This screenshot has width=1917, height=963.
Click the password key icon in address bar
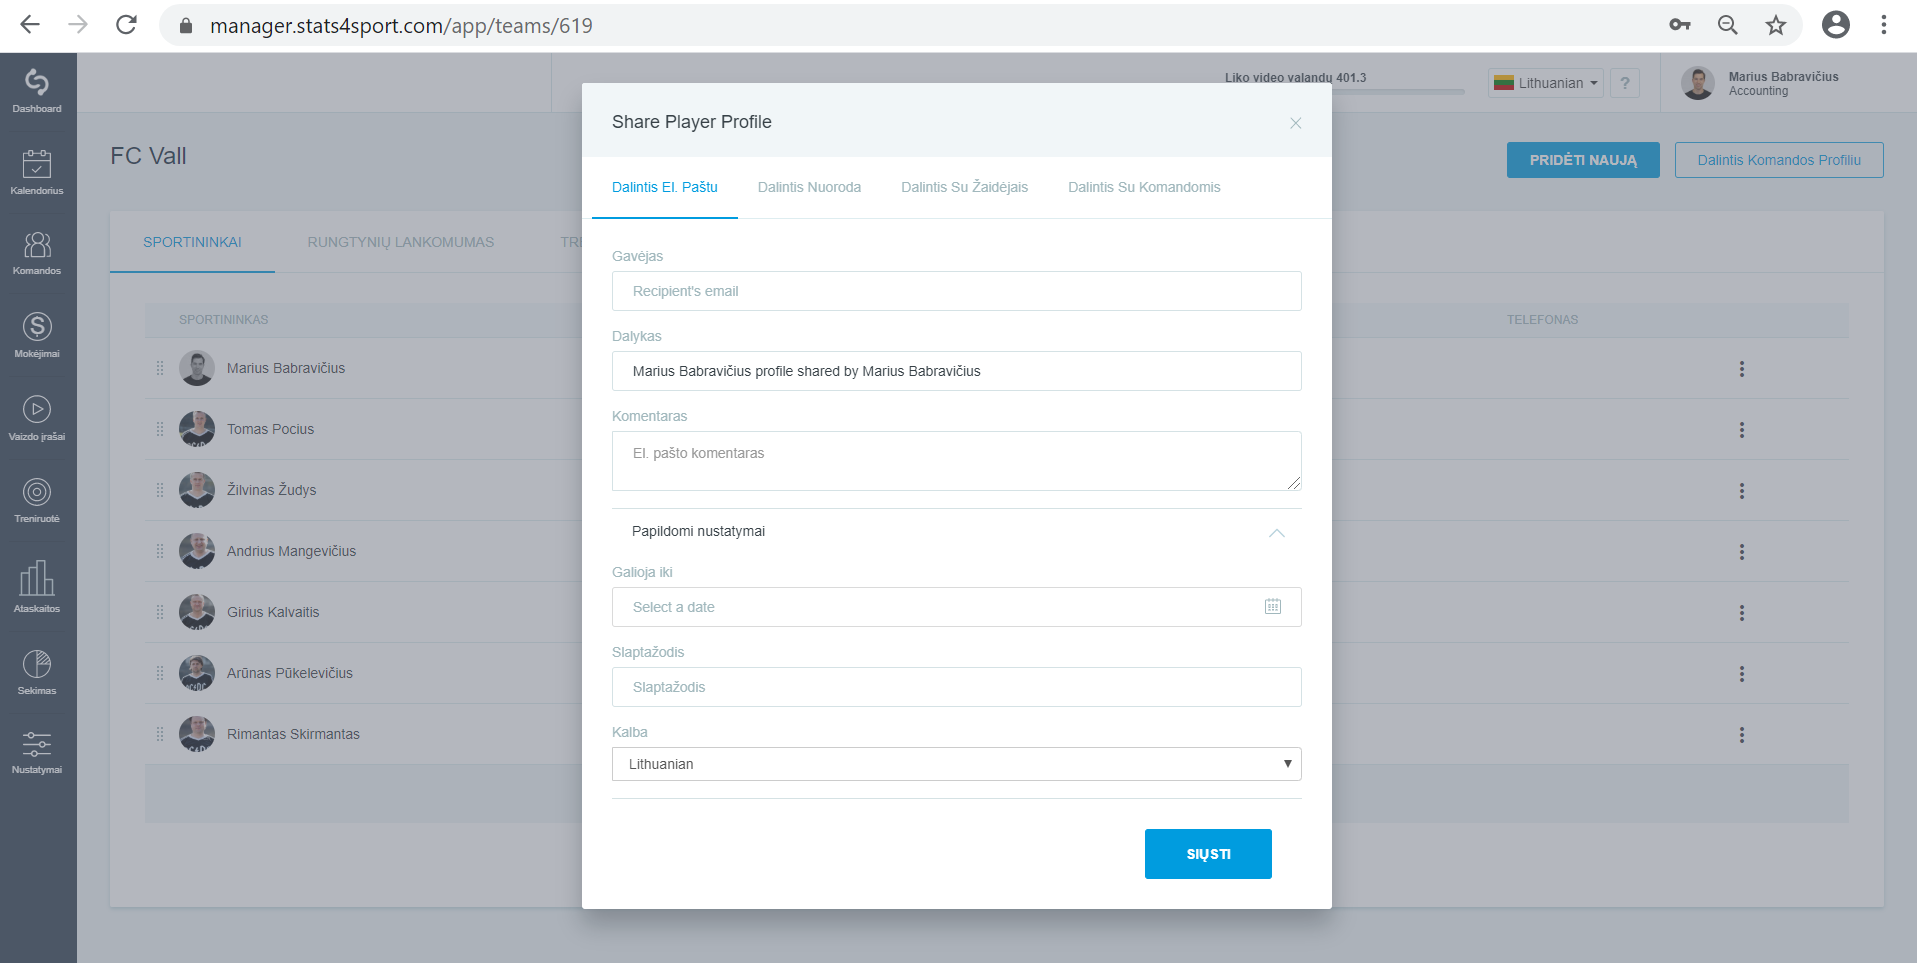1680,25
